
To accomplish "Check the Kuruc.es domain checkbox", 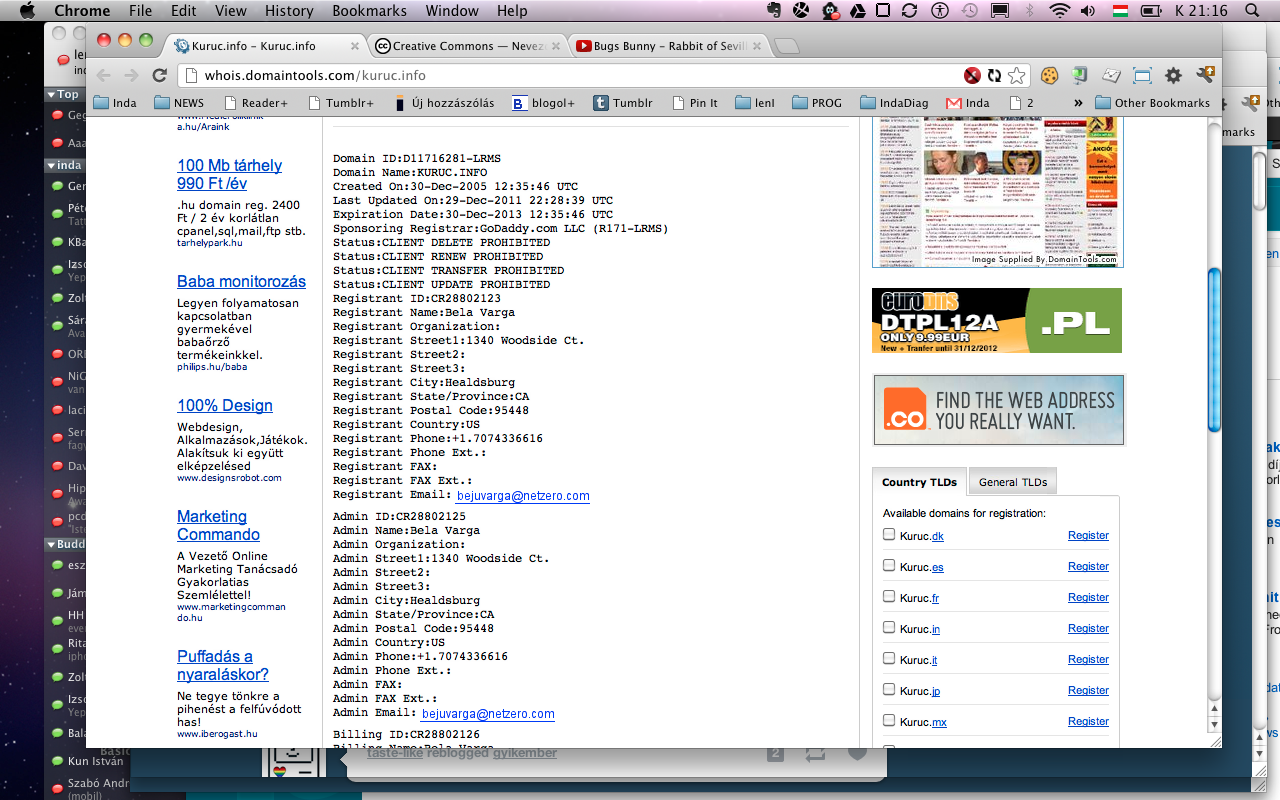I will [889, 566].
